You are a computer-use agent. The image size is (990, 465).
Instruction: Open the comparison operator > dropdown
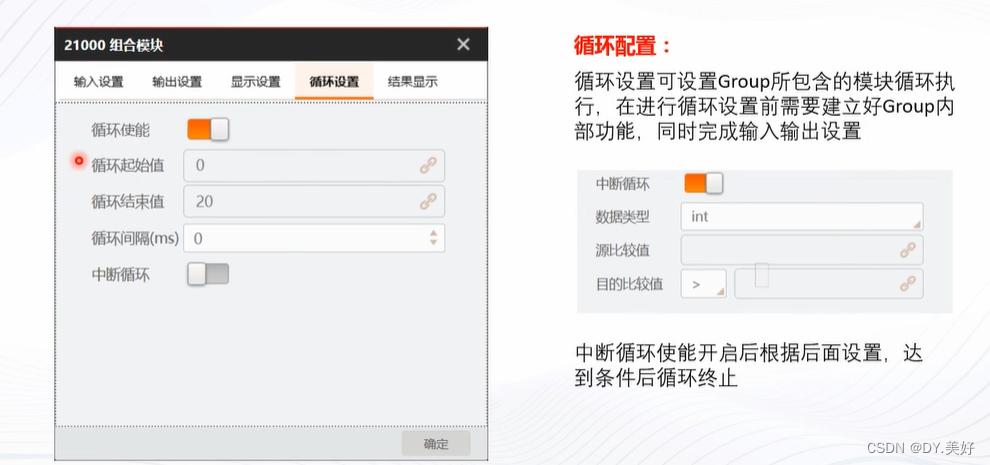click(x=703, y=284)
